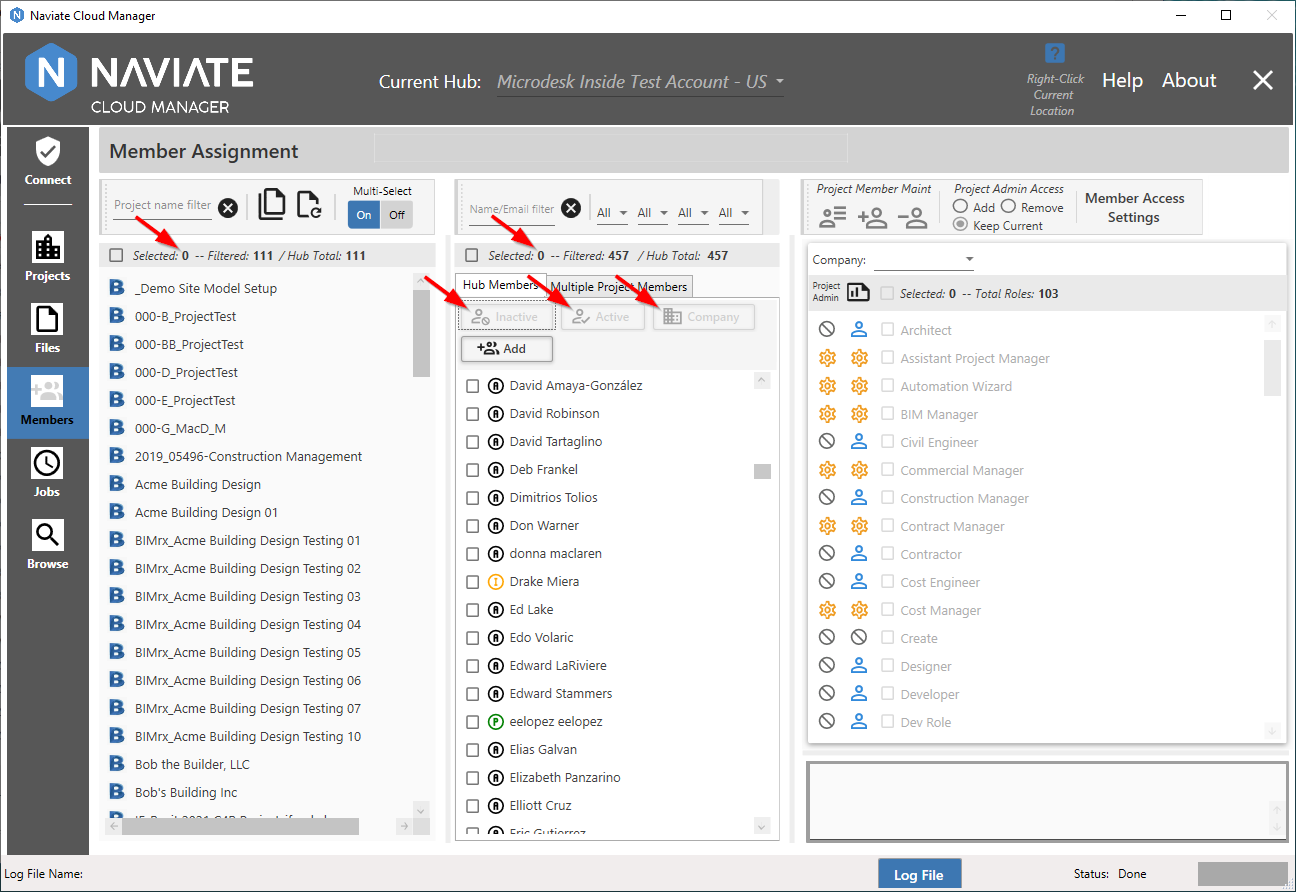The image size is (1296, 892).
Task: Click the second blocked icon beside Create
Action: (x=858, y=637)
